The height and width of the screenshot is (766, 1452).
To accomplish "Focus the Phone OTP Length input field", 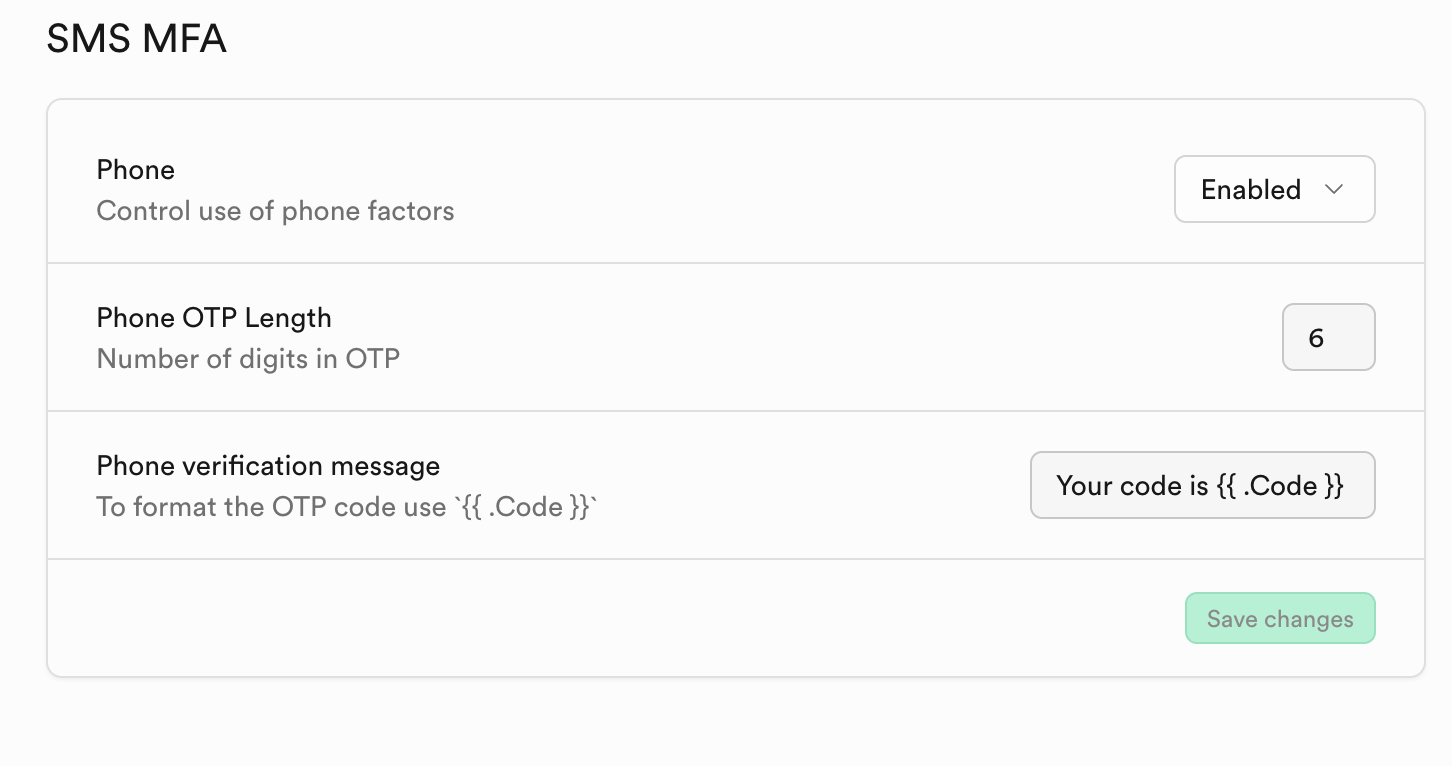I will click(1328, 338).
